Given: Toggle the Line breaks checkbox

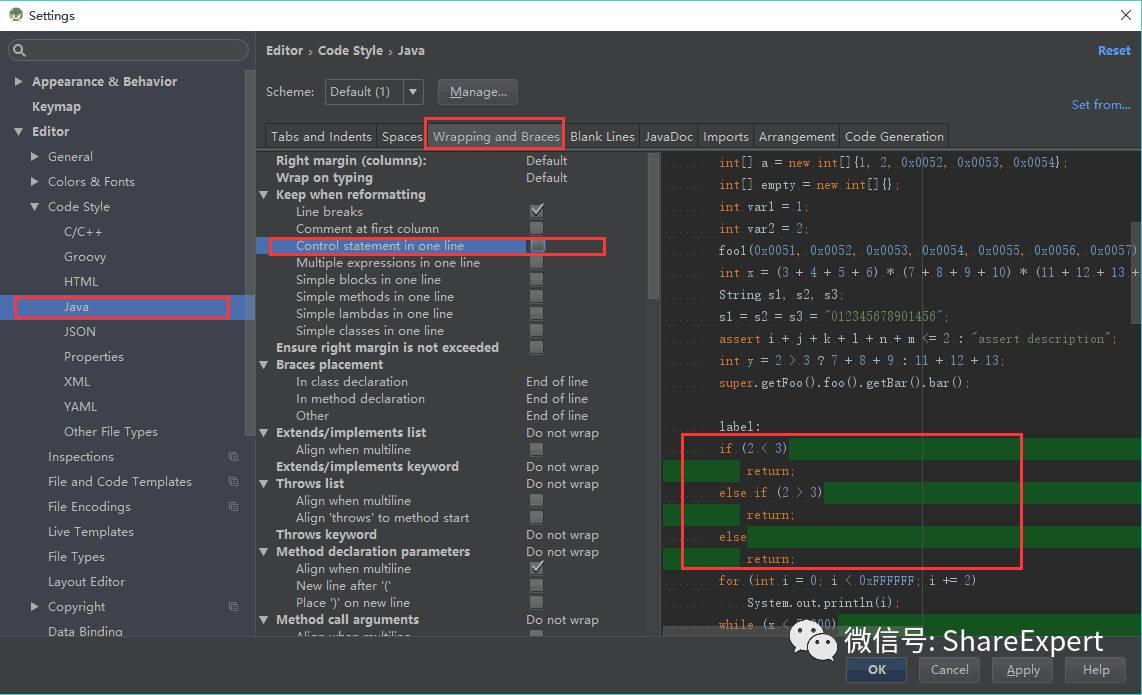Looking at the screenshot, I should tap(537, 211).
